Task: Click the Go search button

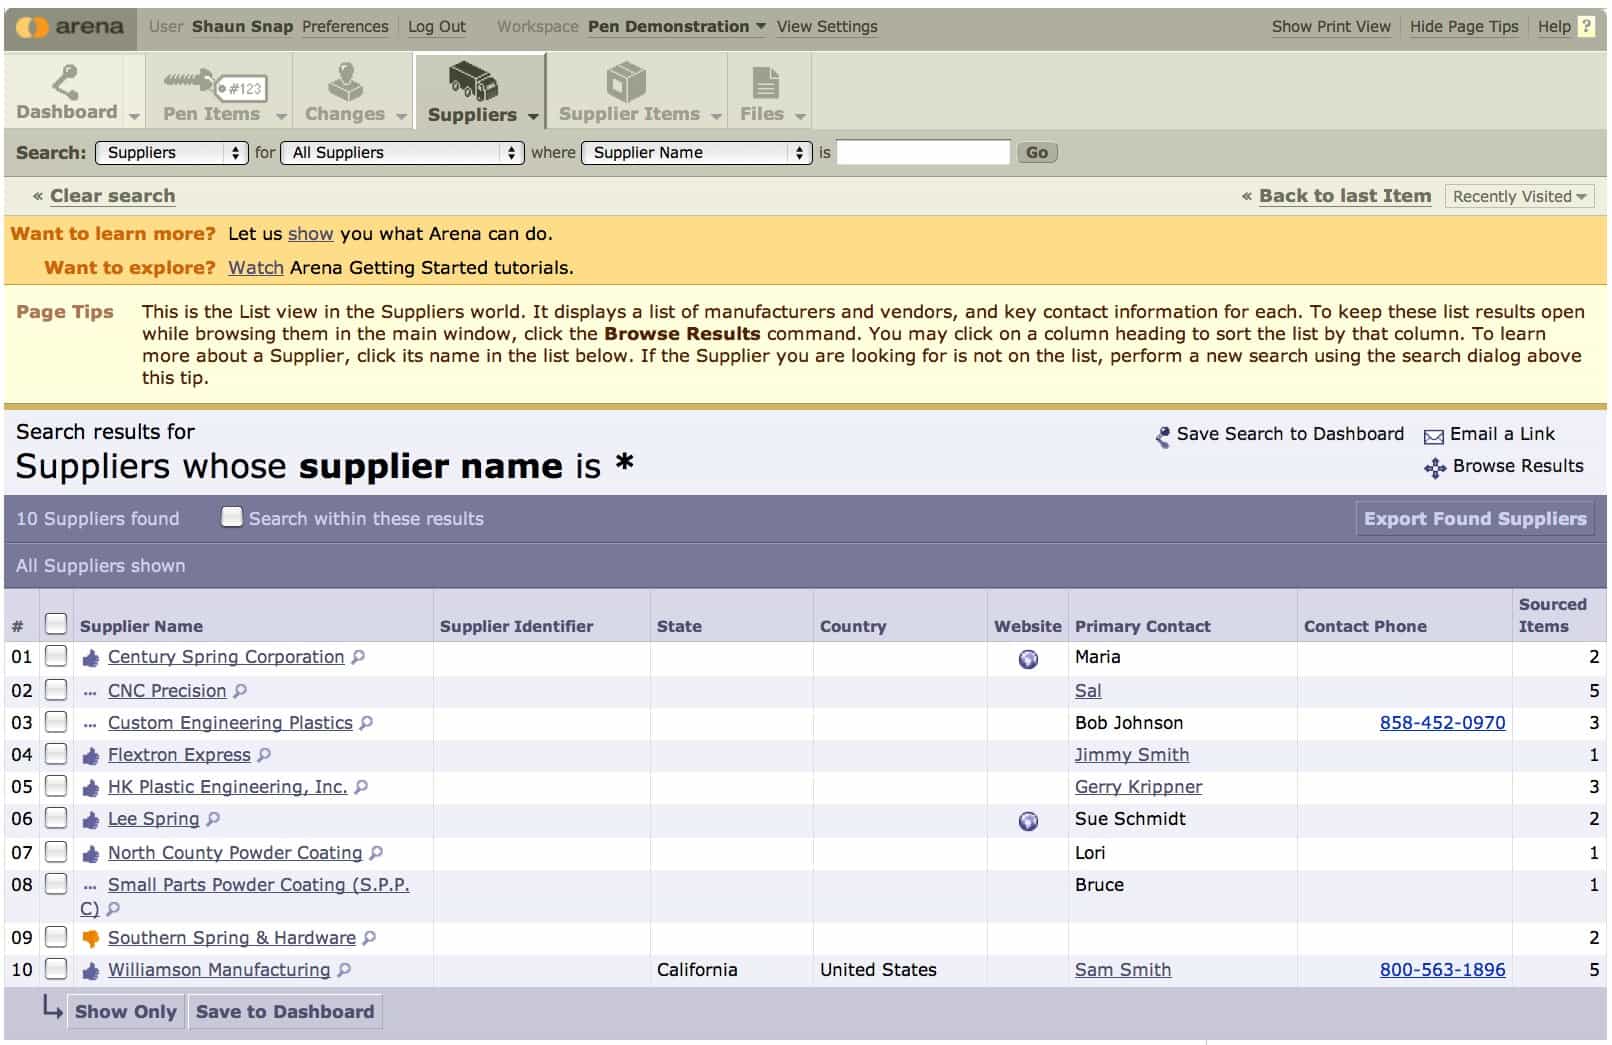Action: [x=1037, y=153]
